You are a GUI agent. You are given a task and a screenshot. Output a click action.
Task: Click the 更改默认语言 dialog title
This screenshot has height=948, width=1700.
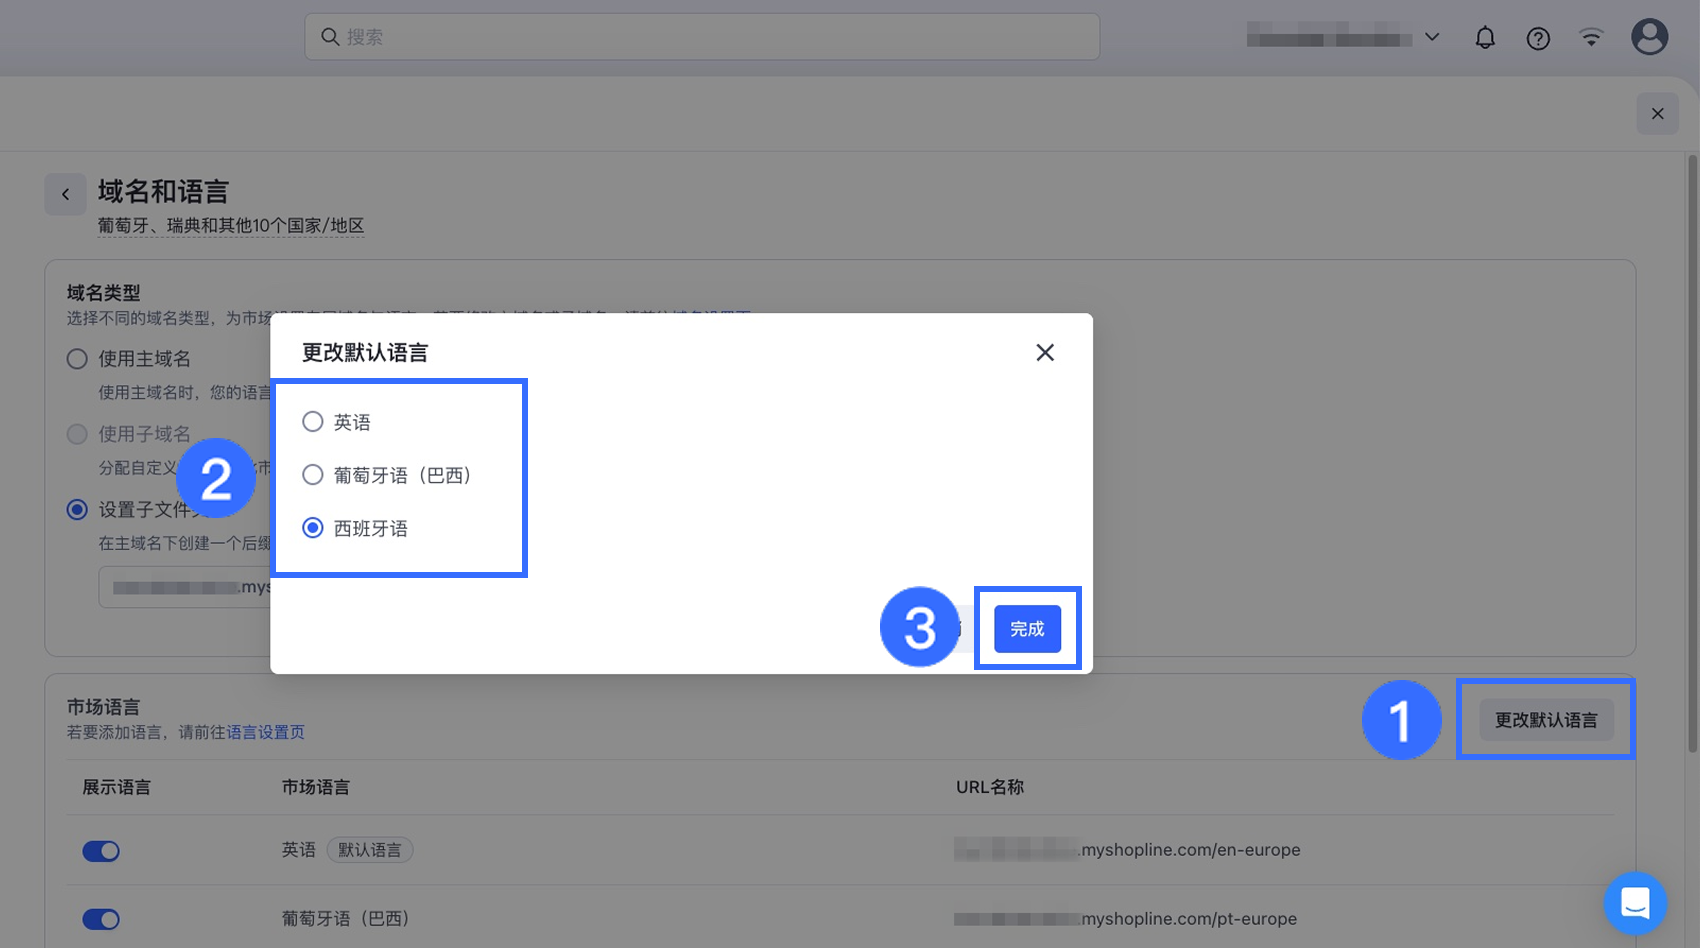click(365, 352)
